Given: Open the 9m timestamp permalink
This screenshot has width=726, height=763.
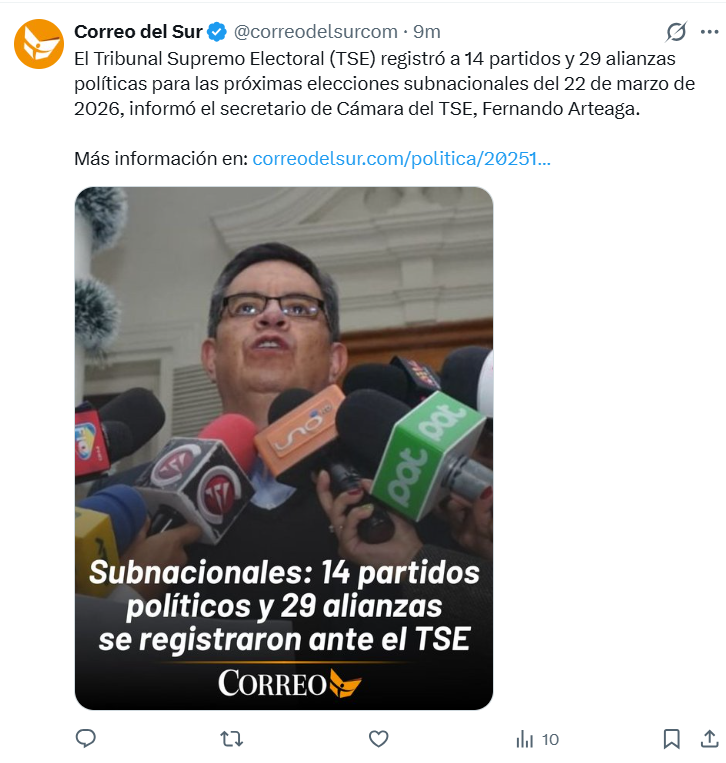Looking at the screenshot, I should click(x=427, y=32).
